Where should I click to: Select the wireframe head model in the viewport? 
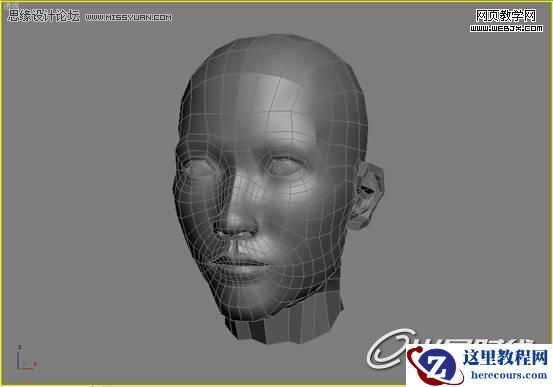point(278,189)
